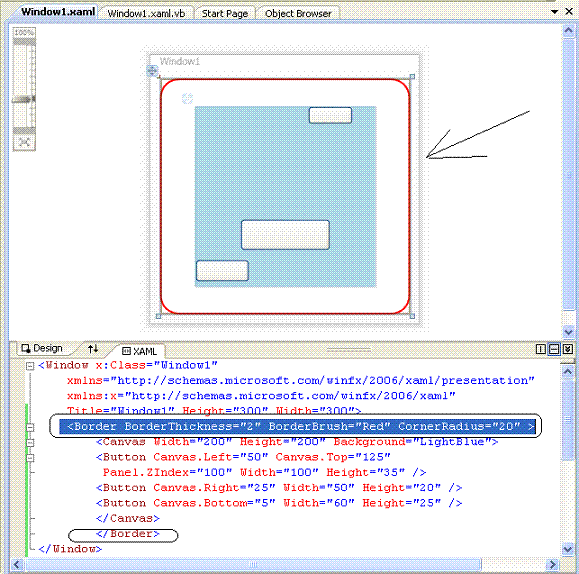The height and width of the screenshot is (574, 579).
Task: Open the Start Page tab
Action: [x=225, y=13]
